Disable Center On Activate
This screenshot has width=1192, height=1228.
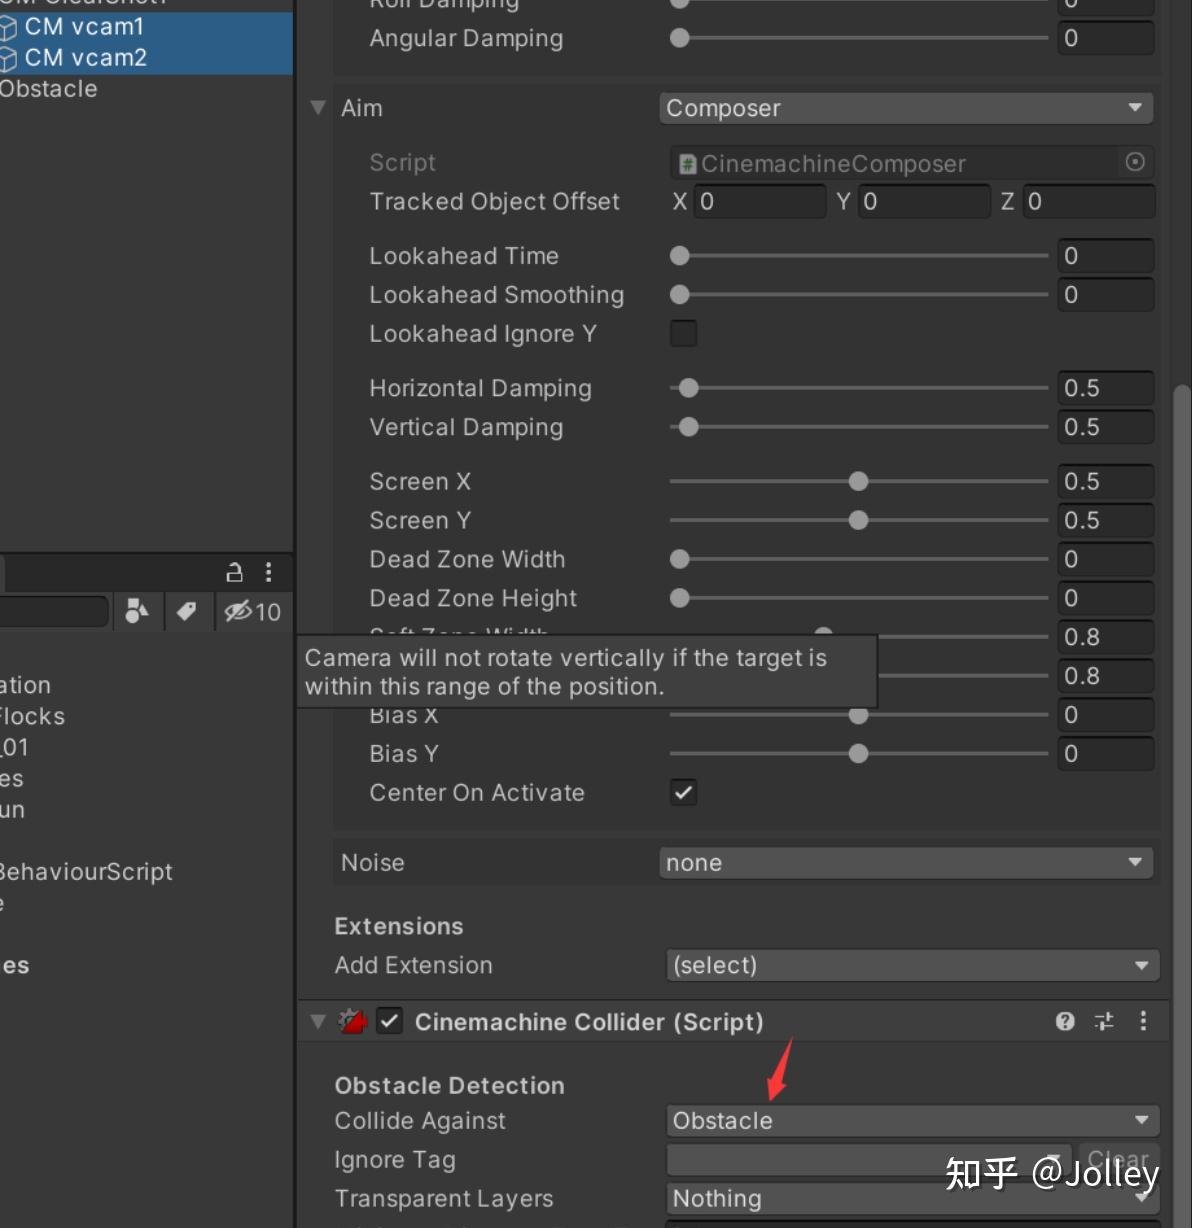[x=683, y=792]
